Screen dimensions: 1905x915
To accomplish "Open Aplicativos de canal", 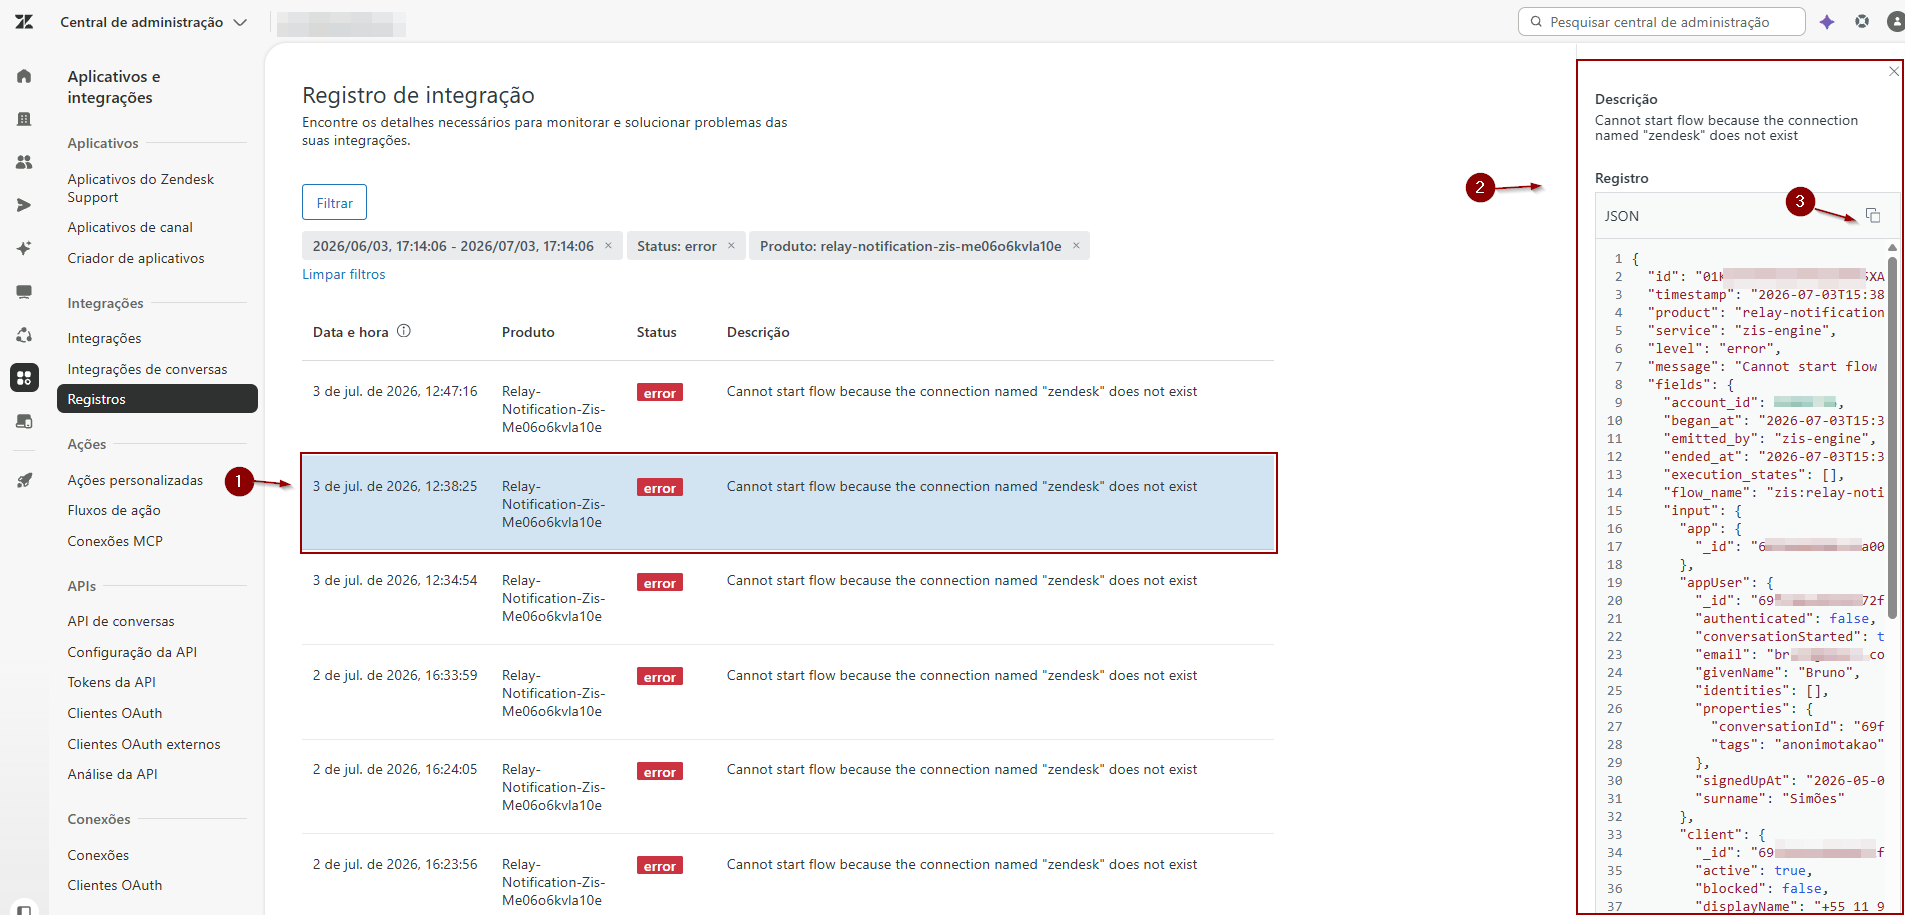I will click(130, 227).
